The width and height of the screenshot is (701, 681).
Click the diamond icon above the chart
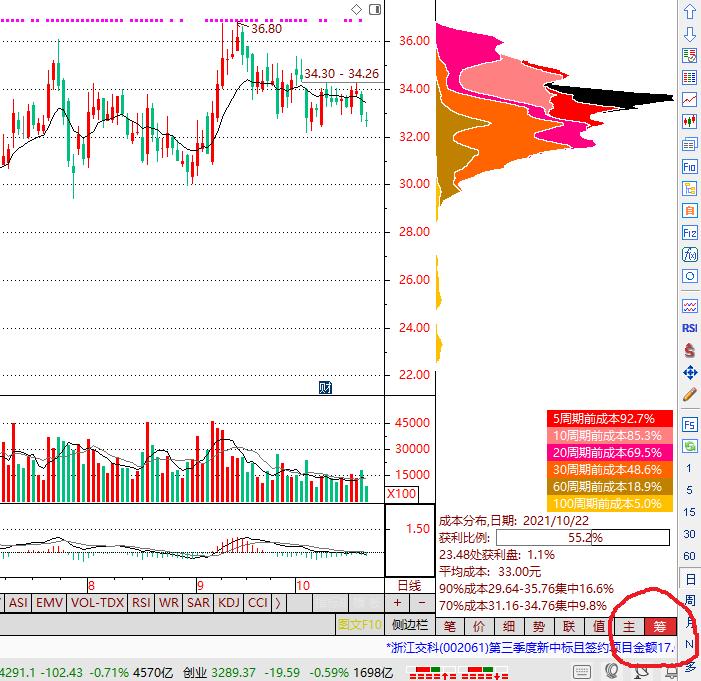click(356, 9)
